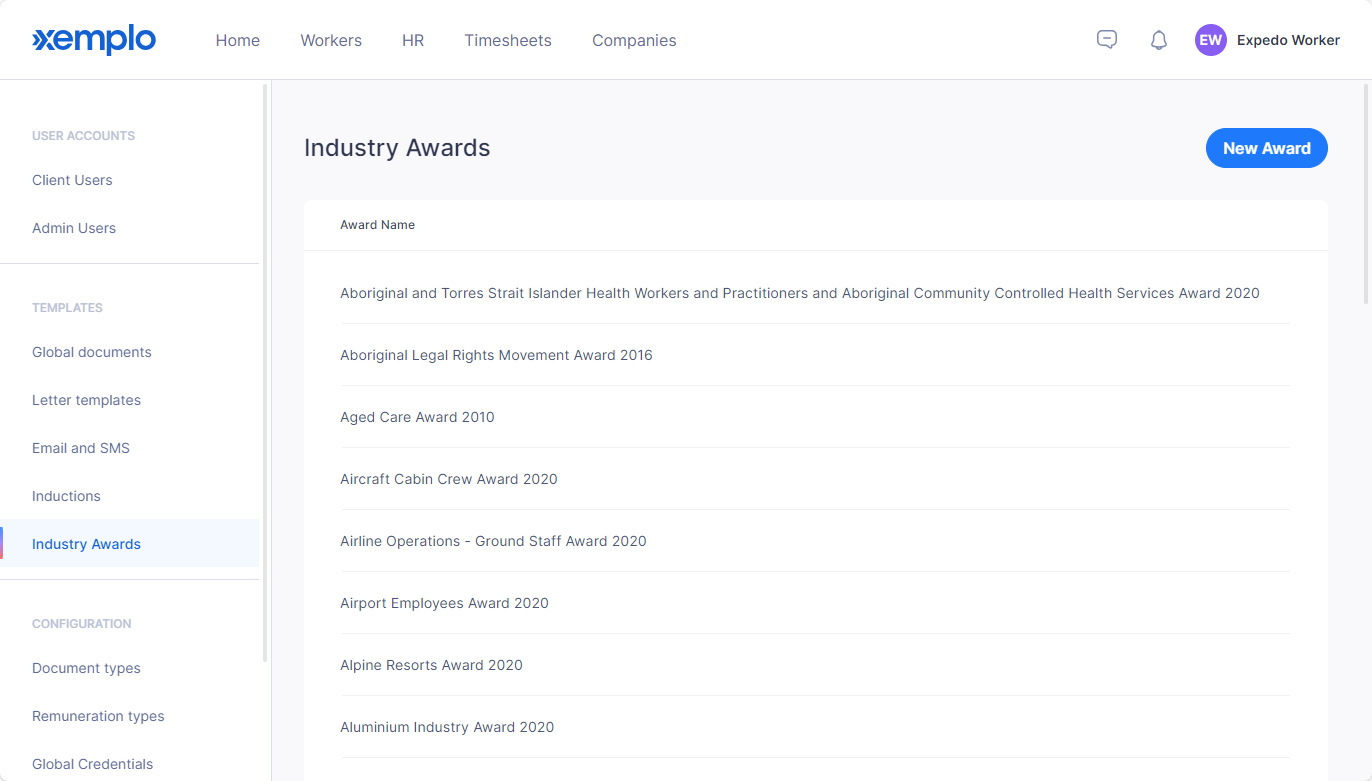Open Global Credentials configuration

point(92,764)
